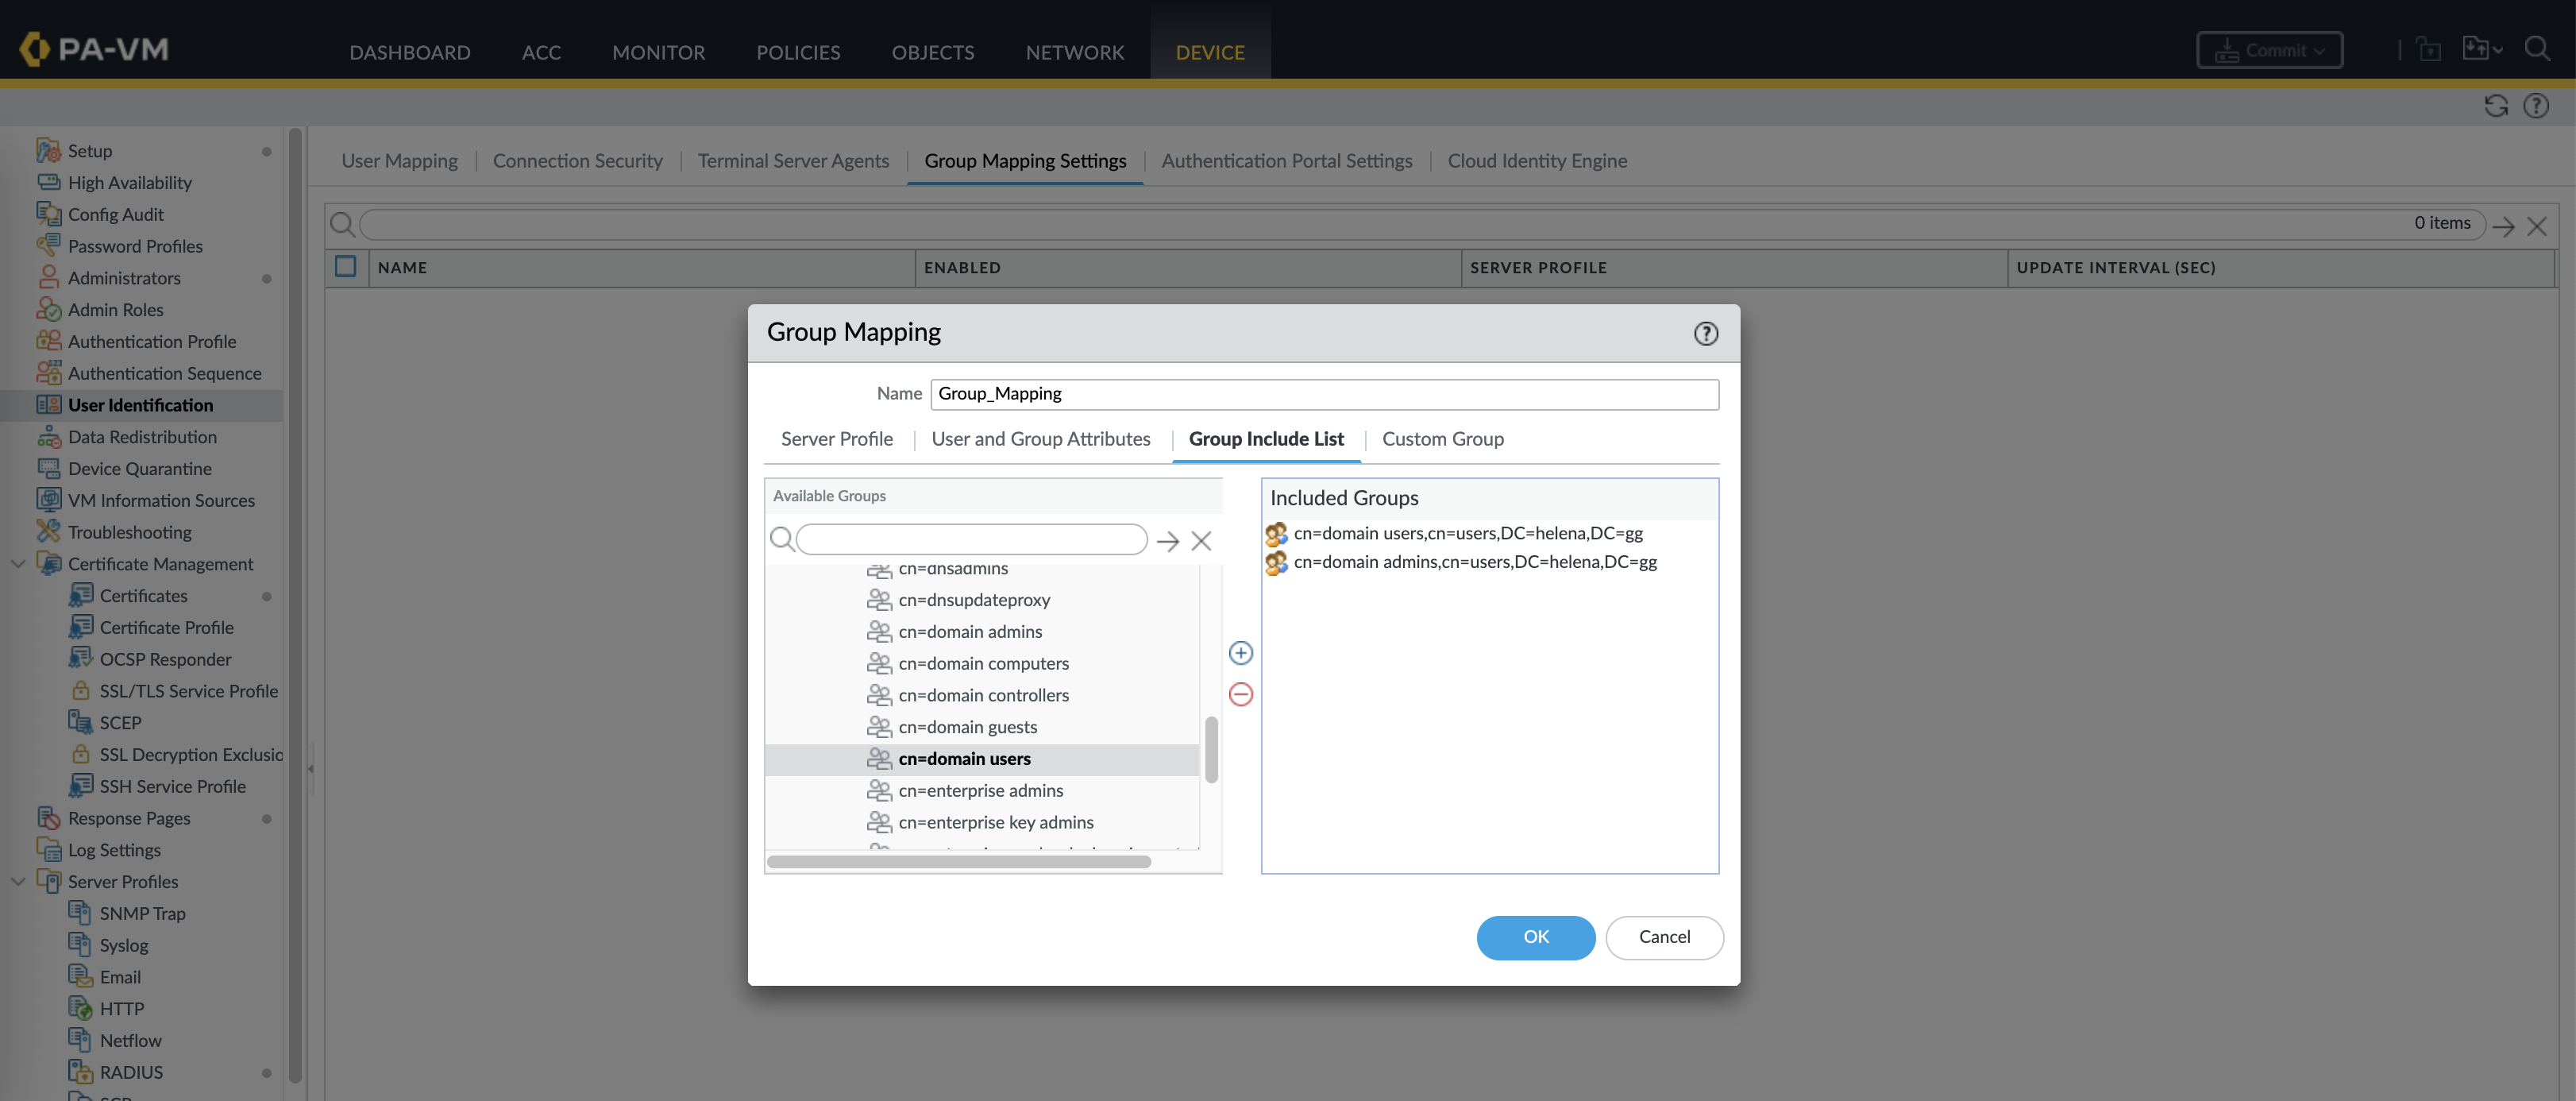This screenshot has width=2576, height=1101.
Task: Clear the Available Groups search filter
Action: pos(1201,541)
